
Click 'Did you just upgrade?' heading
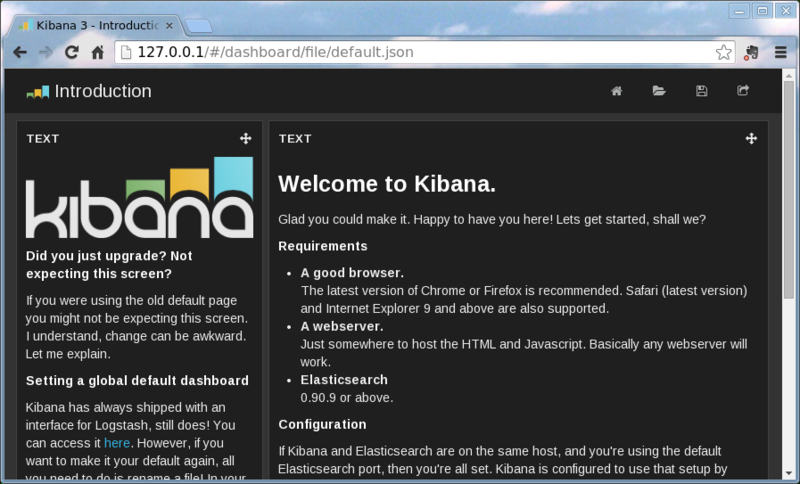pyautogui.click(x=109, y=265)
